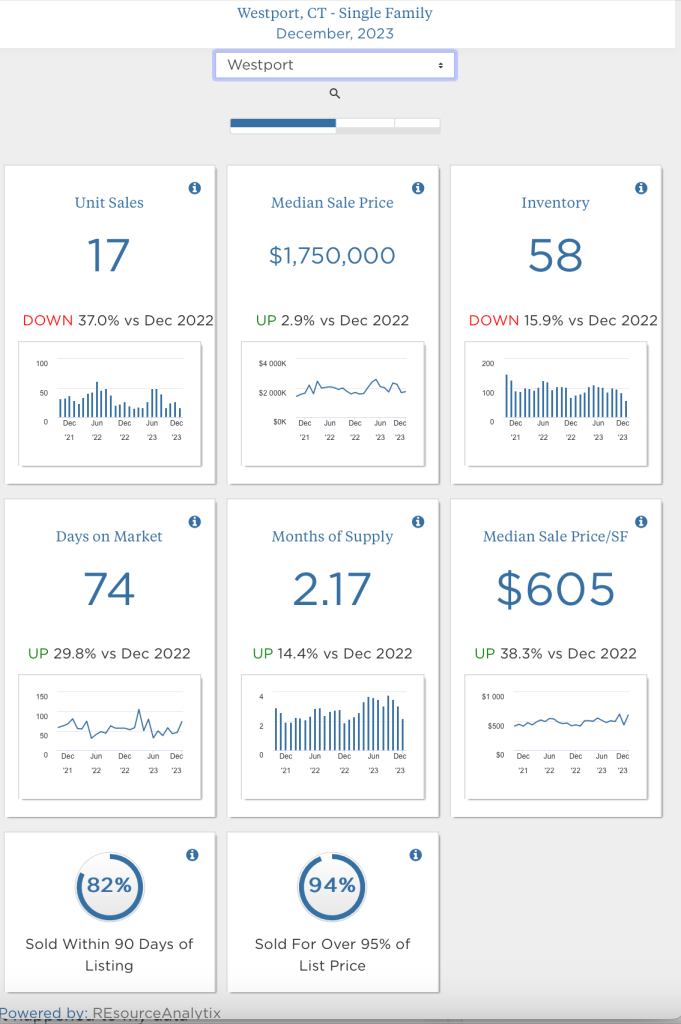Show info for Sold Within 90 Days card
The height and width of the screenshot is (1024, 681).
pos(193,855)
